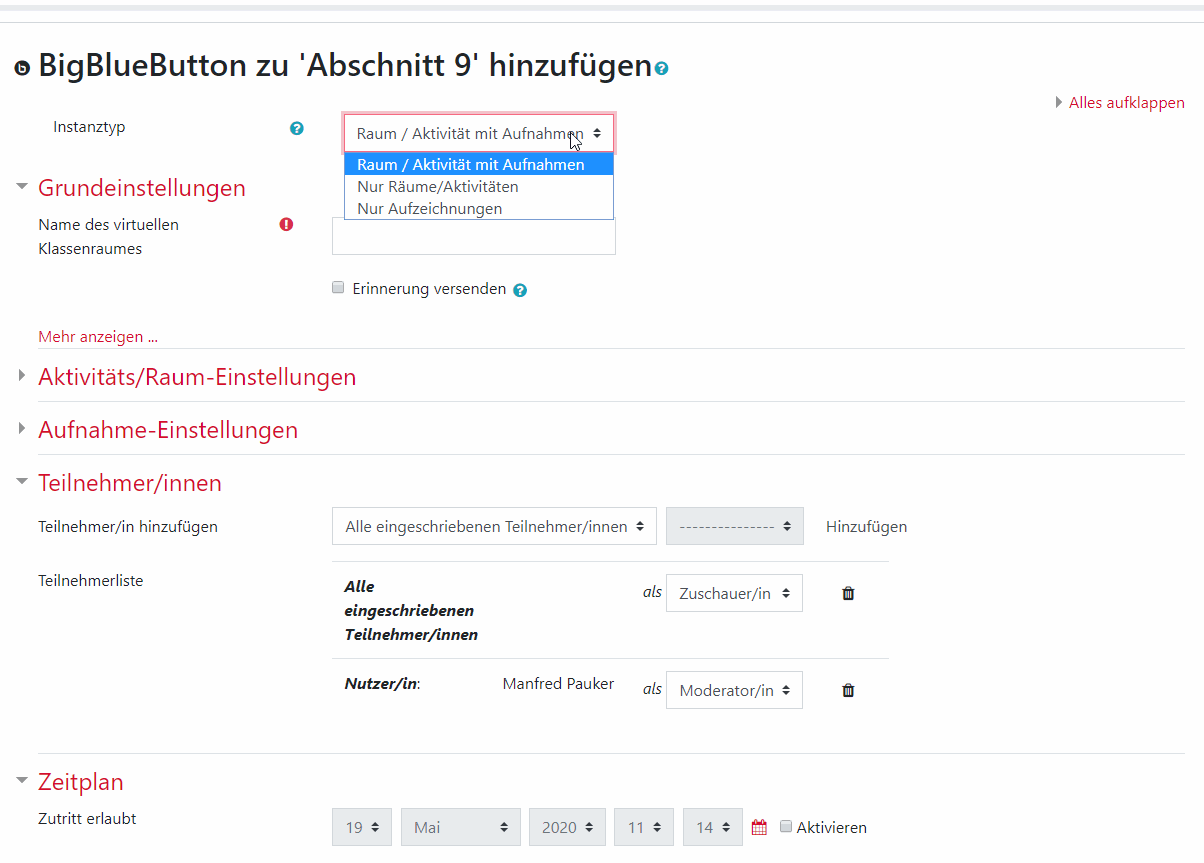Select 'Nur Aufzeichnungen' from the open list
The height and width of the screenshot is (863, 1204).
click(429, 208)
